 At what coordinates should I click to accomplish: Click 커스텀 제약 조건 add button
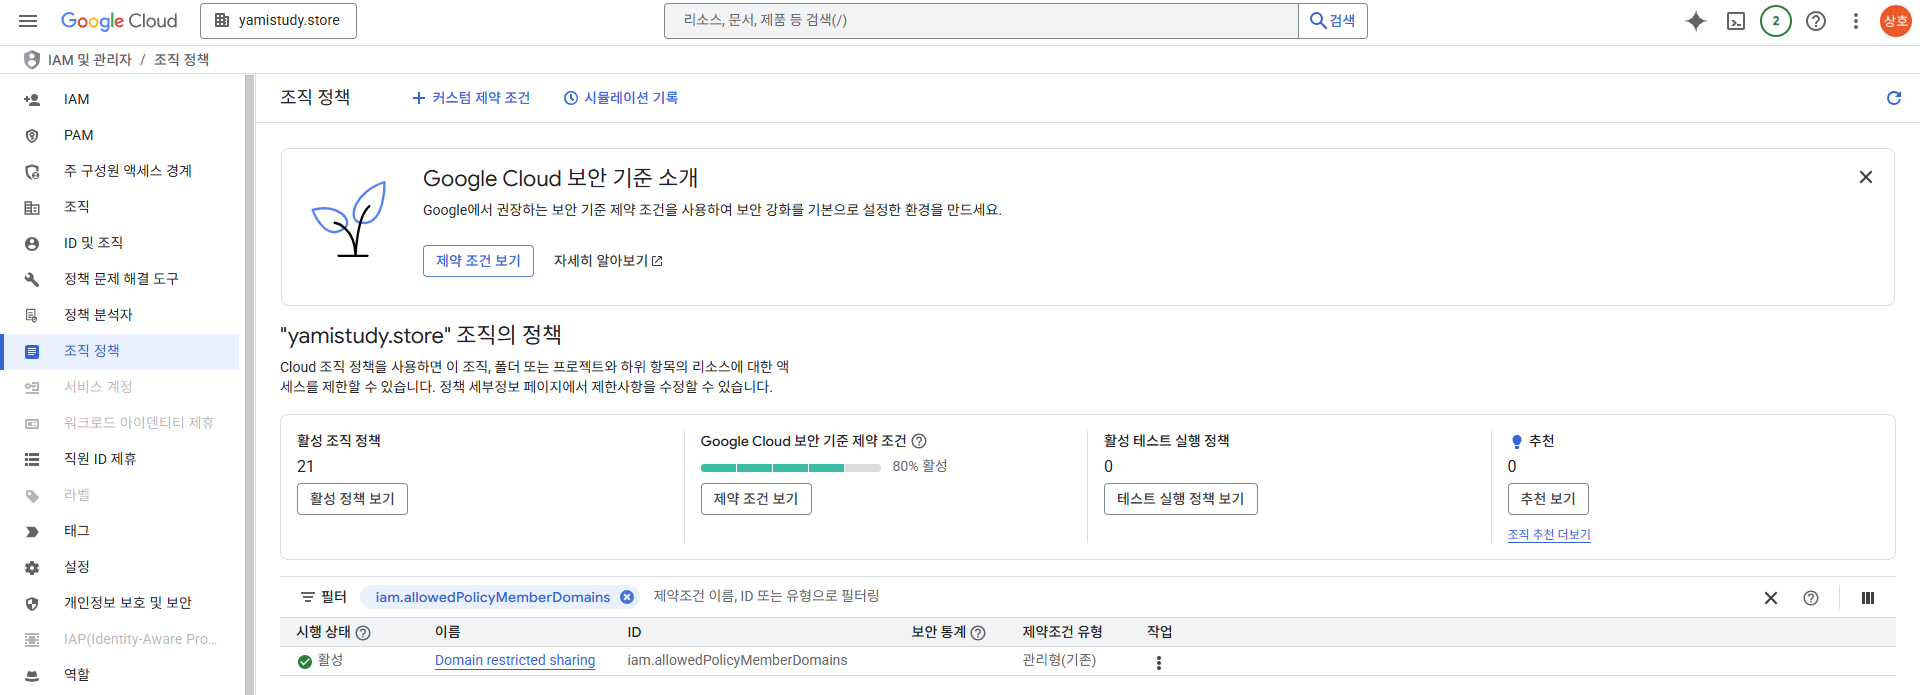click(471, 98)
